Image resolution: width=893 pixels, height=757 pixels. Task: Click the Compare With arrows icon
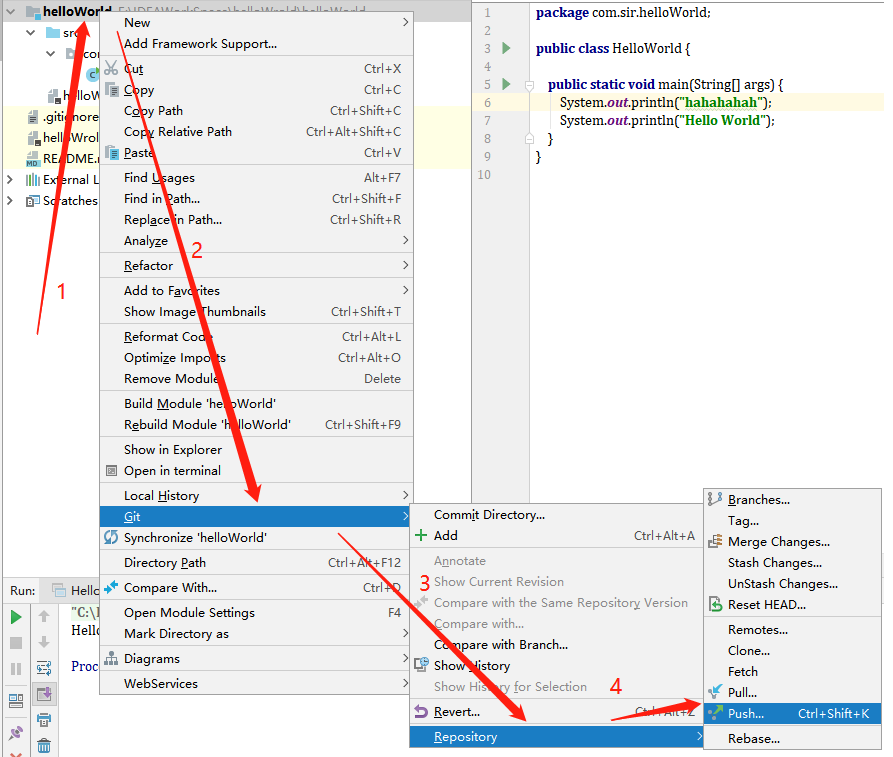coord(111,587)
